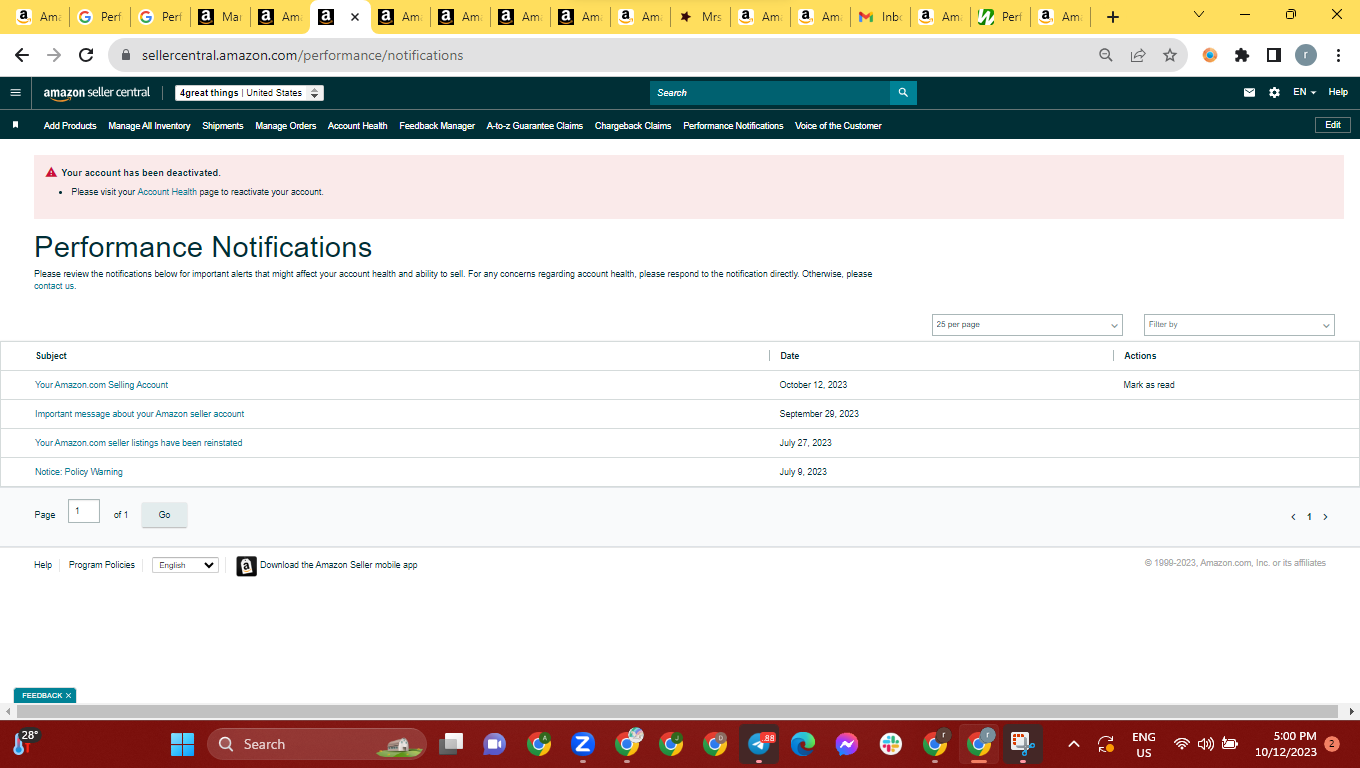Go to Account Health in the nav bar
Viewport: 1360px width, 768px height.
pyautogui.click(x=358, y=126)
